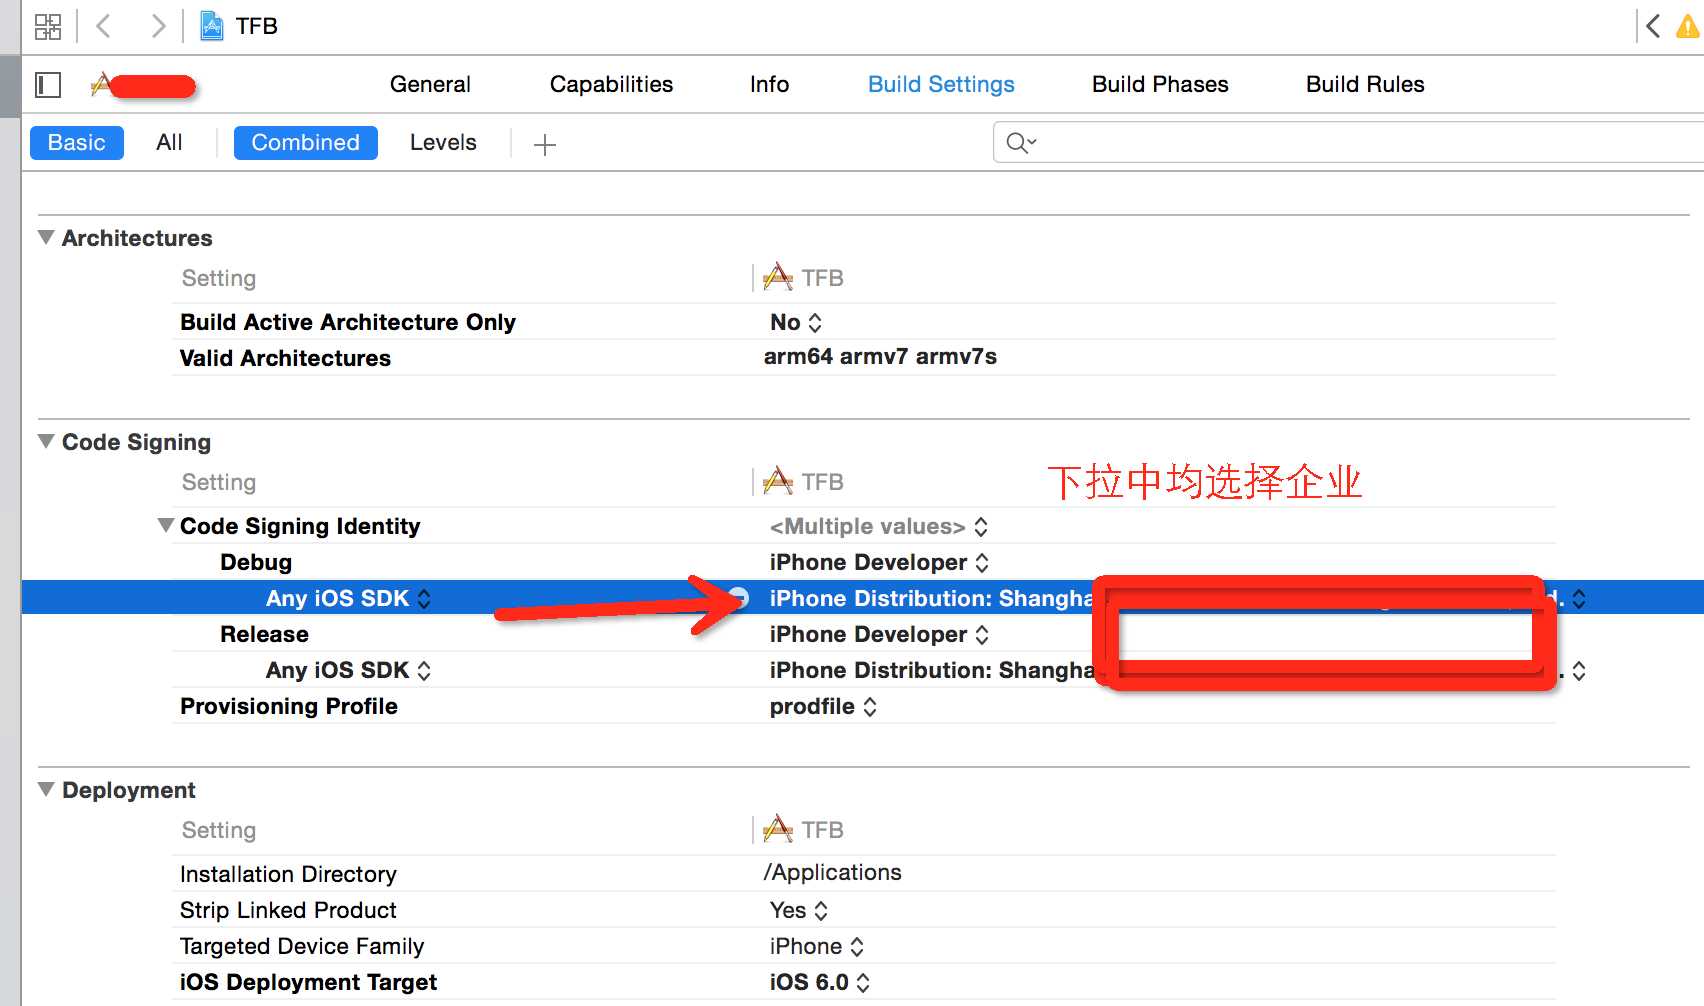Switch to the Capabilities tab

[x=611, y=84]
